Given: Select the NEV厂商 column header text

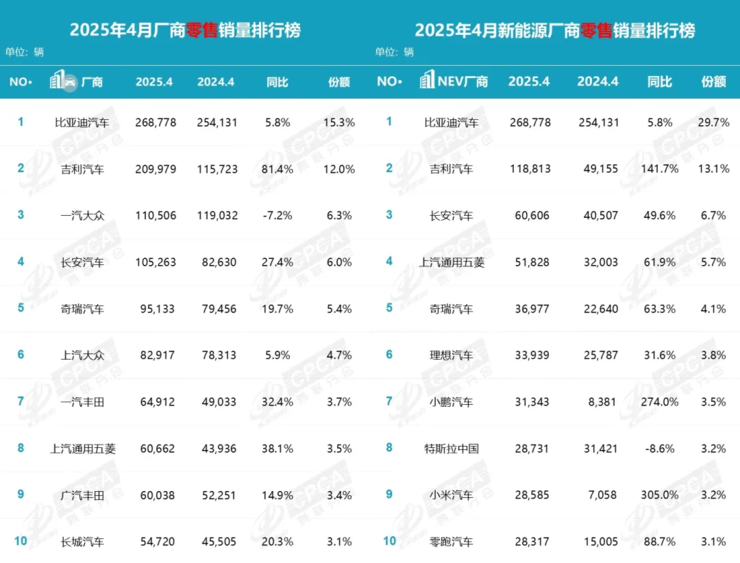Looking at the screenshot, I should click(462, 82).
